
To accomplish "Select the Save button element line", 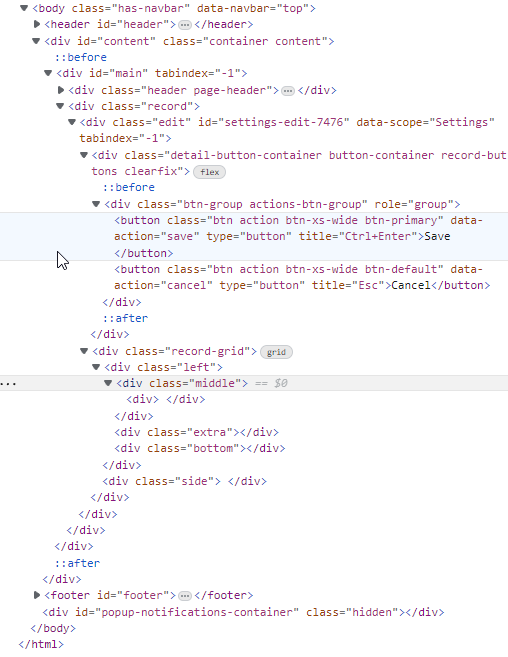I will 254,237.
